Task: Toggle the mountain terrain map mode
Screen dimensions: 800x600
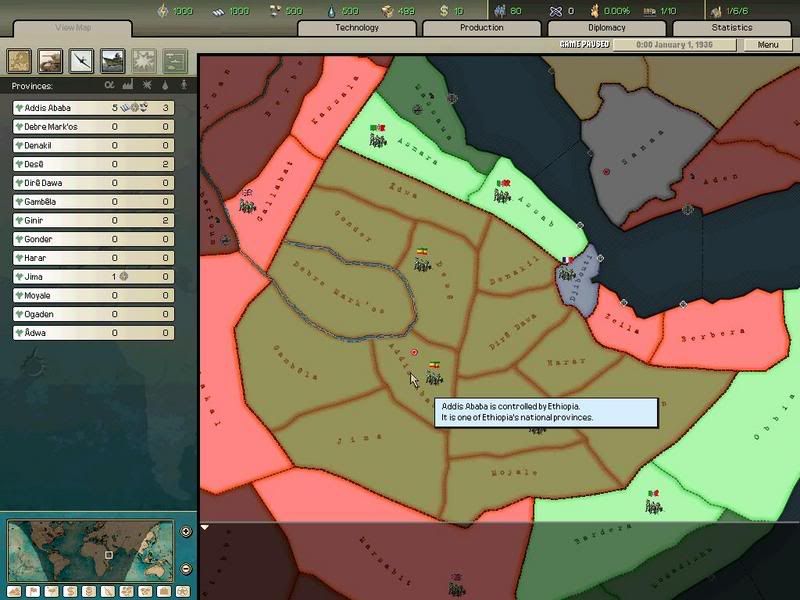Action: (x=14, y=591)
